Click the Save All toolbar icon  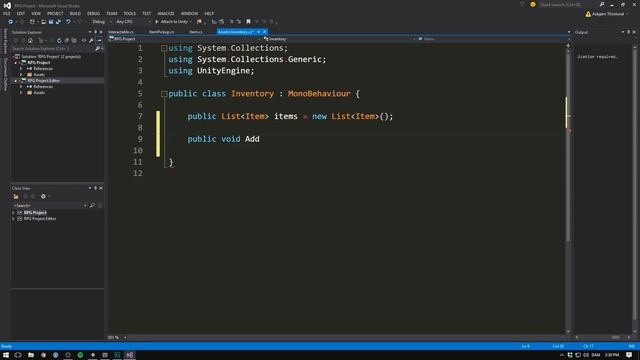click(58, 22)
